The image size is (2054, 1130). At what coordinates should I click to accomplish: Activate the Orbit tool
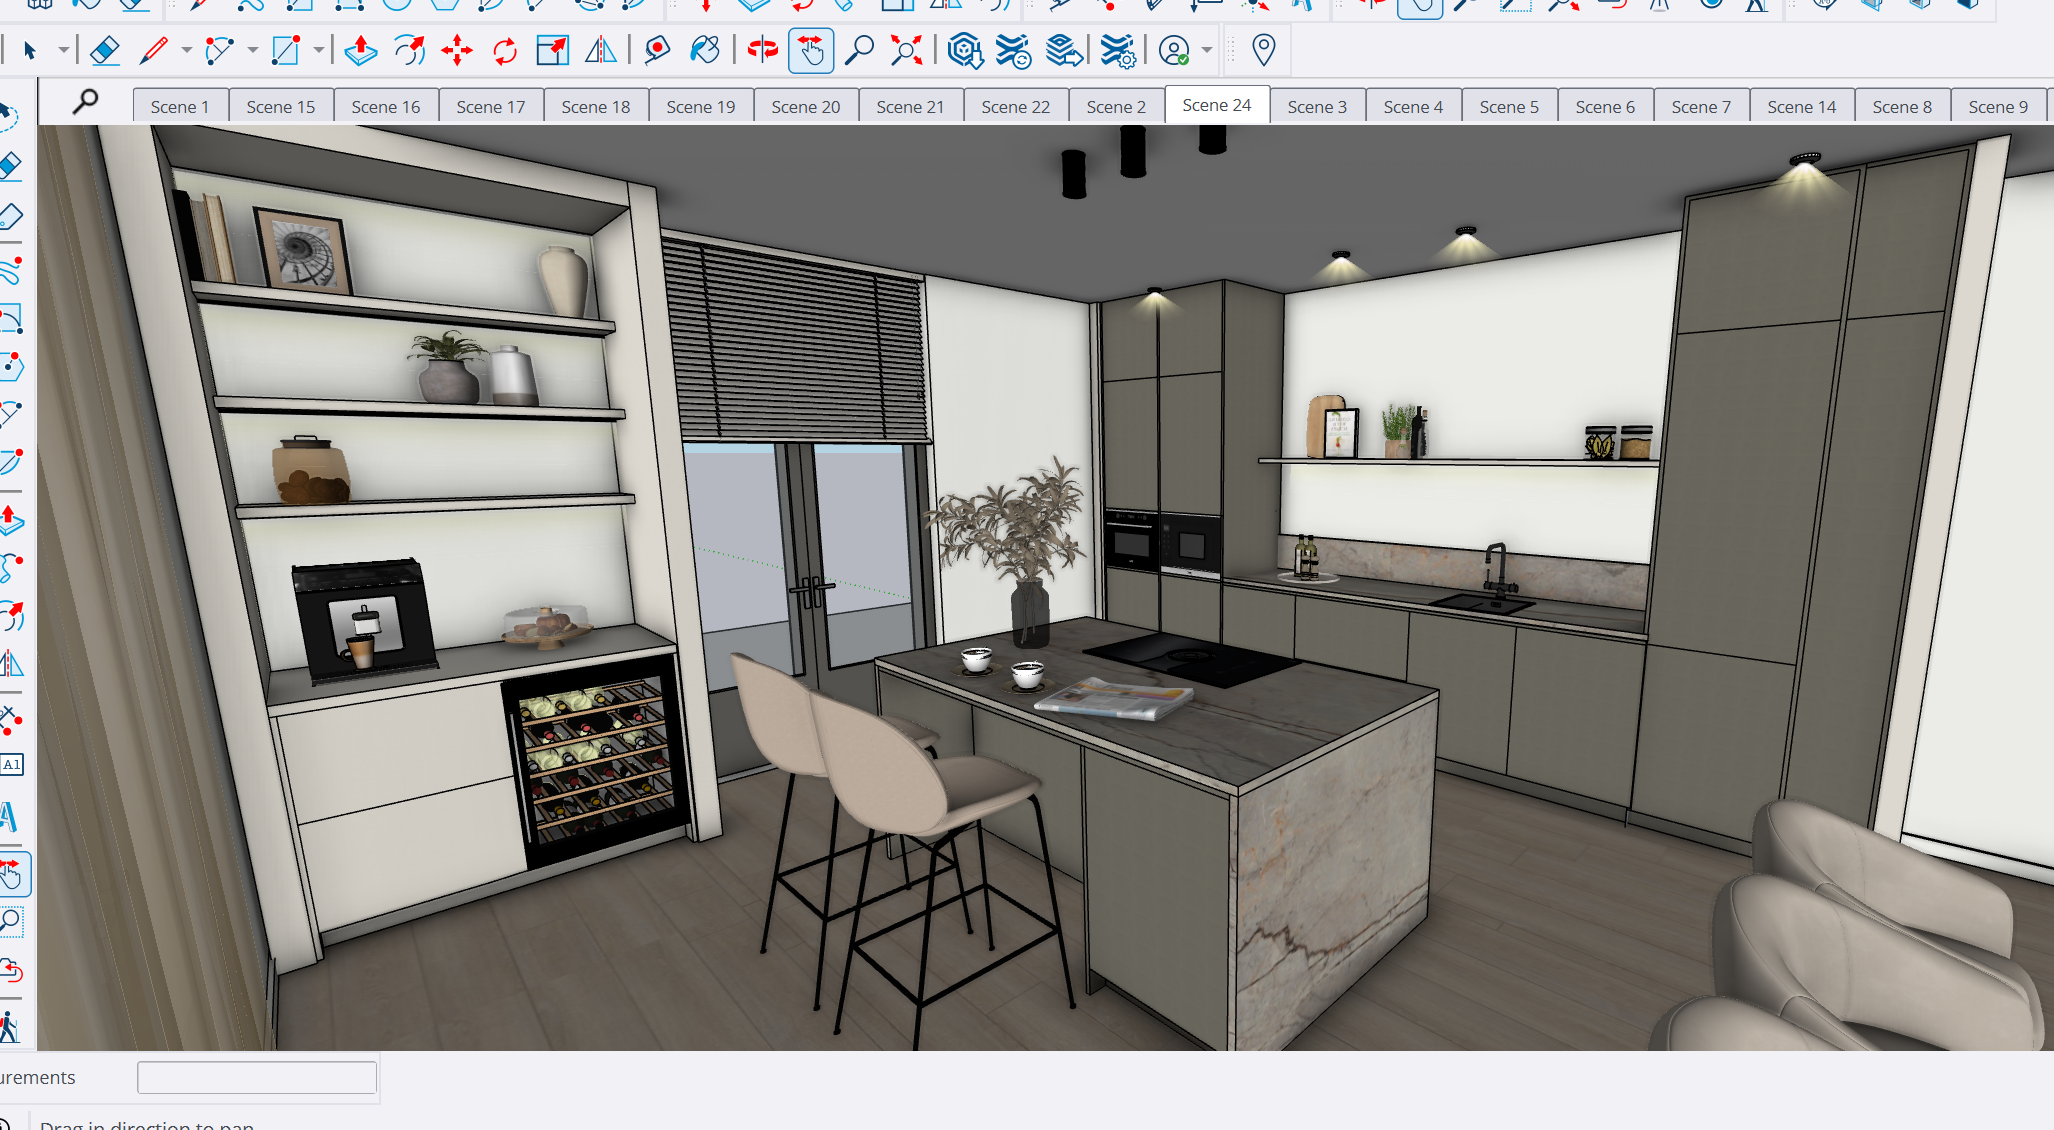click(x=762, y=50)
